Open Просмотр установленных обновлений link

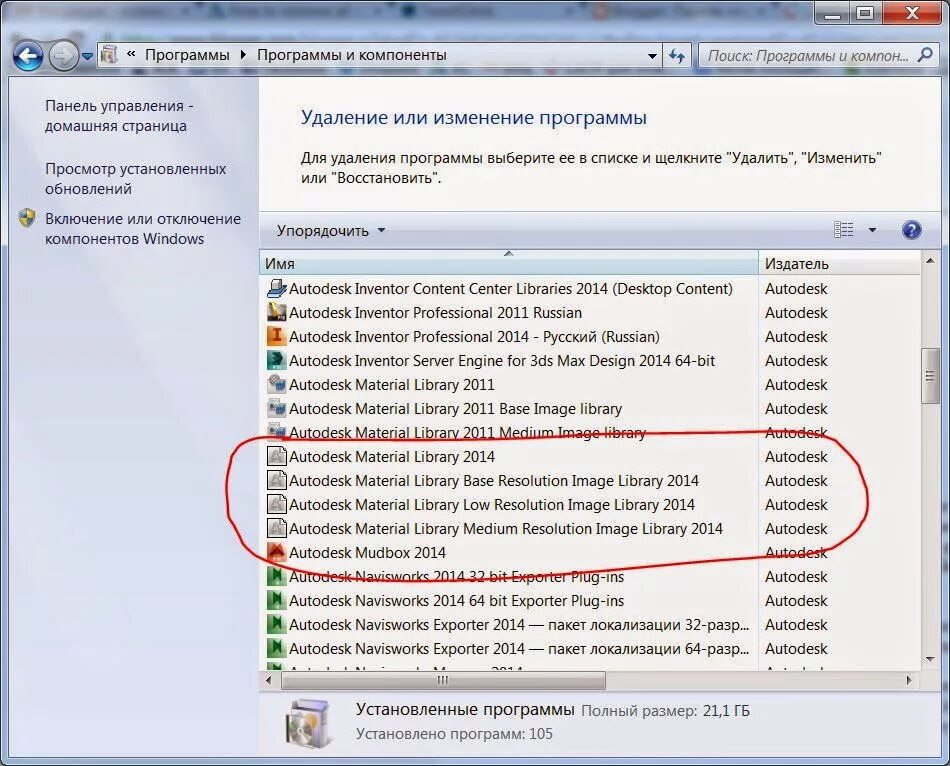coord(136,179)
